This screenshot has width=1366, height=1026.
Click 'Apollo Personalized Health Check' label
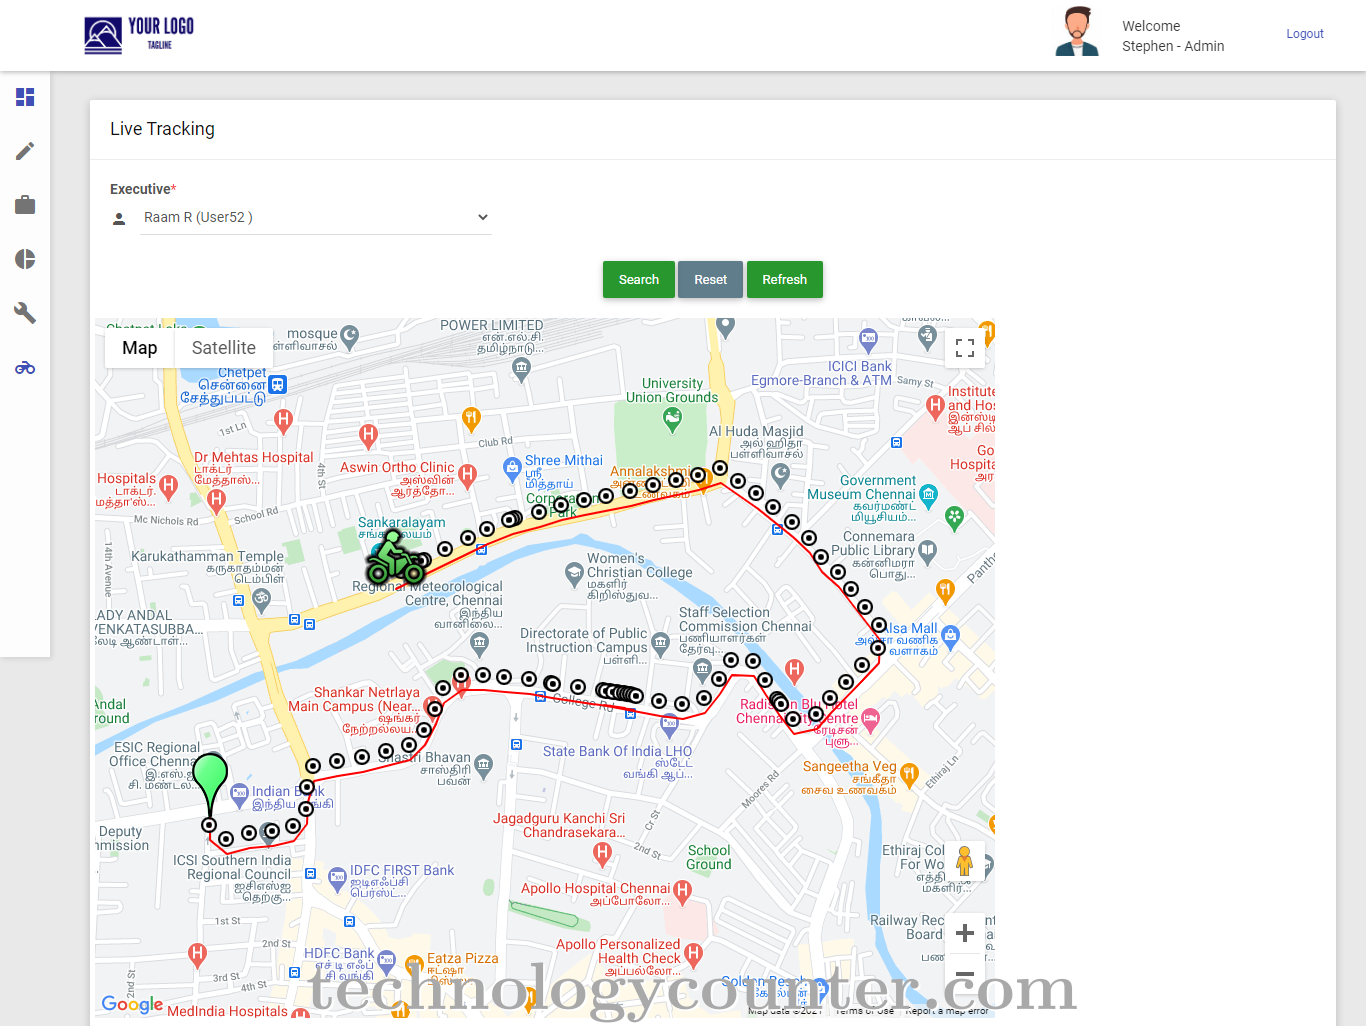620,951
